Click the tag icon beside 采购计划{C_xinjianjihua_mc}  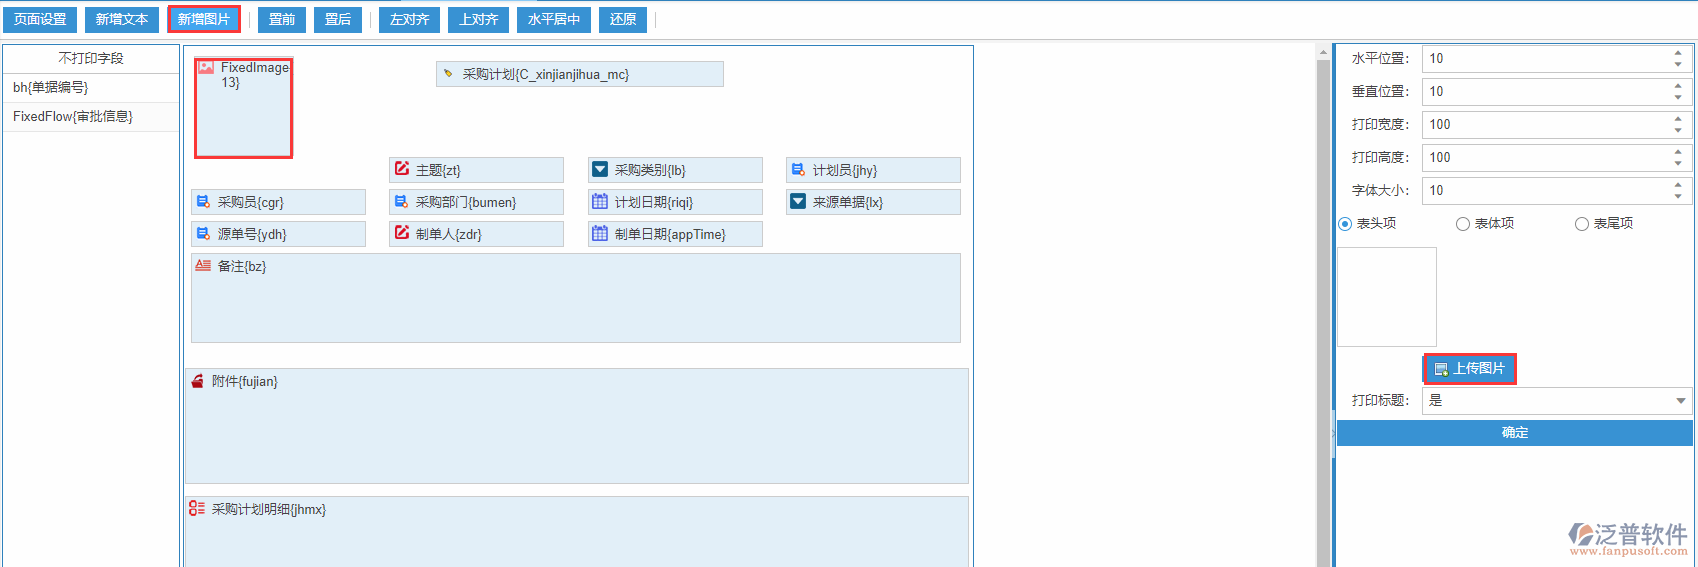pos(448,74)
